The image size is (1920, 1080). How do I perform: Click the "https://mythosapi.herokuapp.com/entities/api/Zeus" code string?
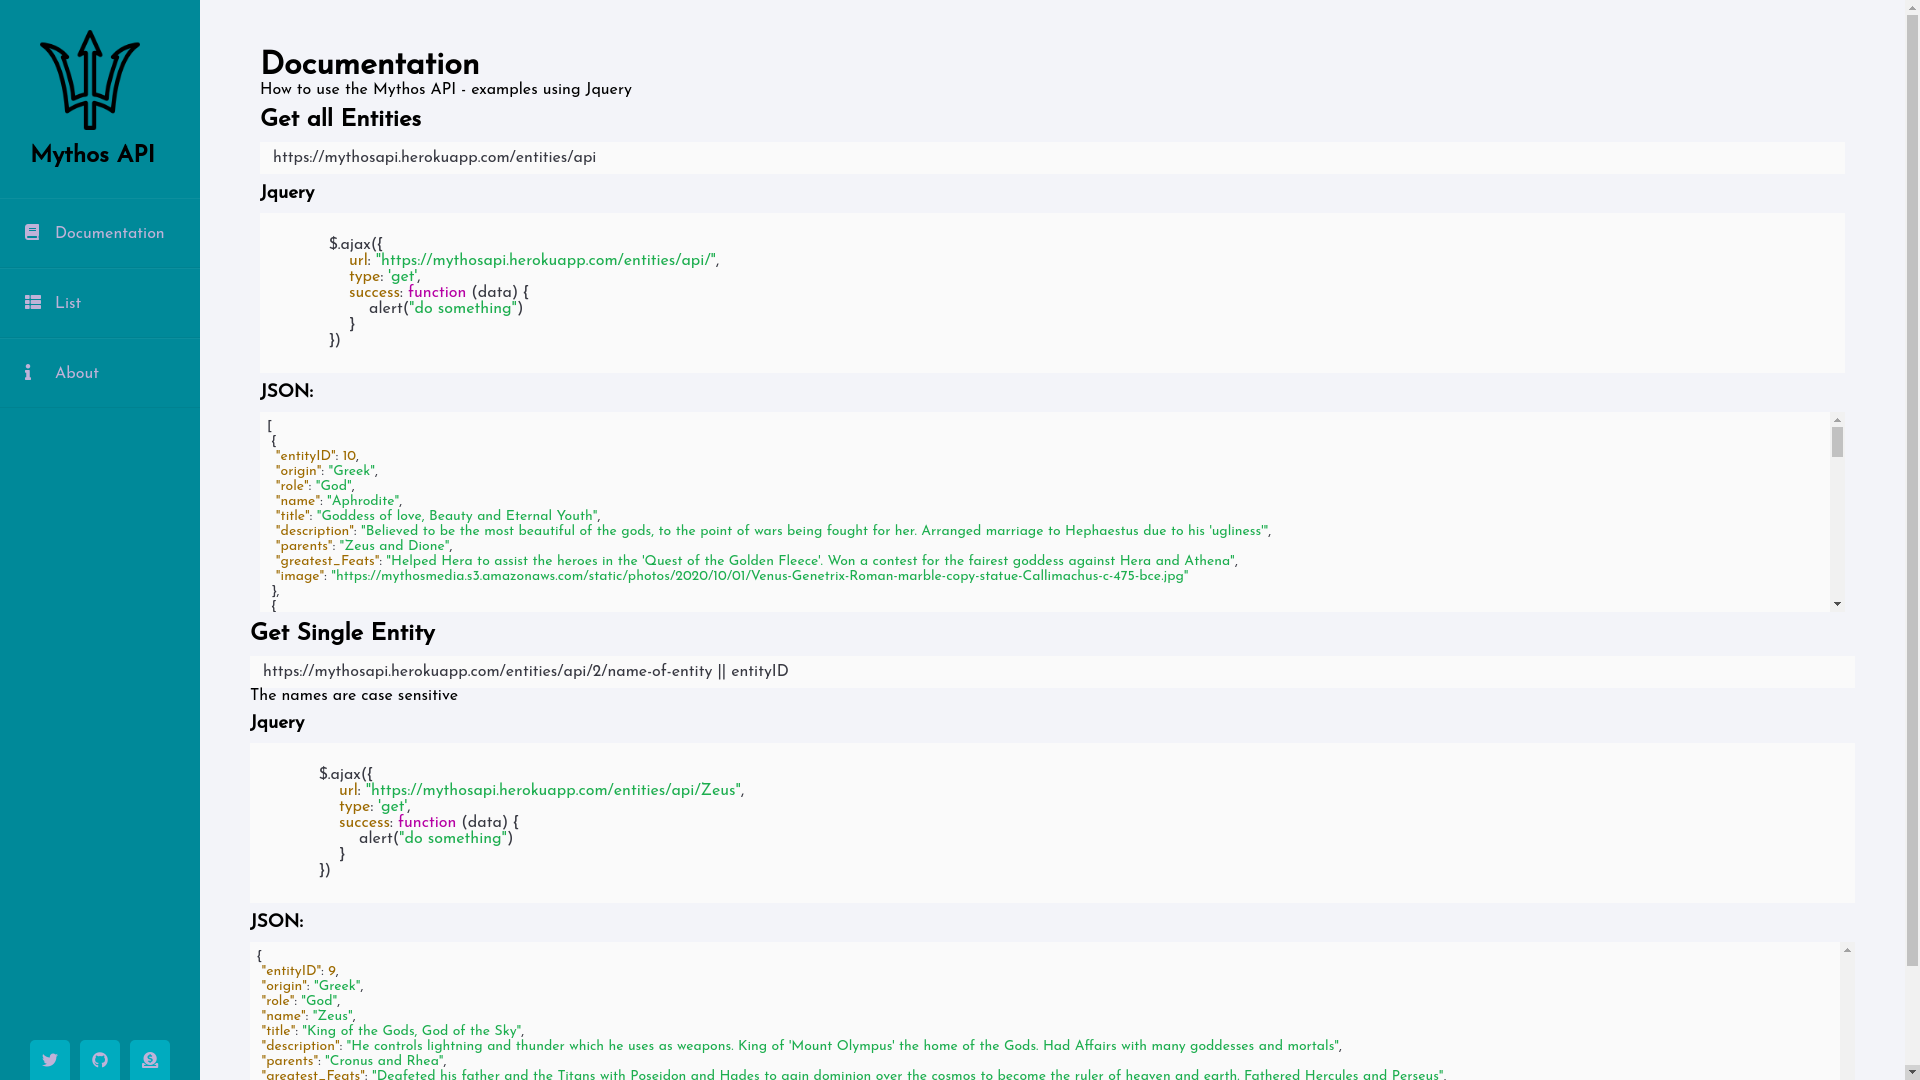pos(553,791)
